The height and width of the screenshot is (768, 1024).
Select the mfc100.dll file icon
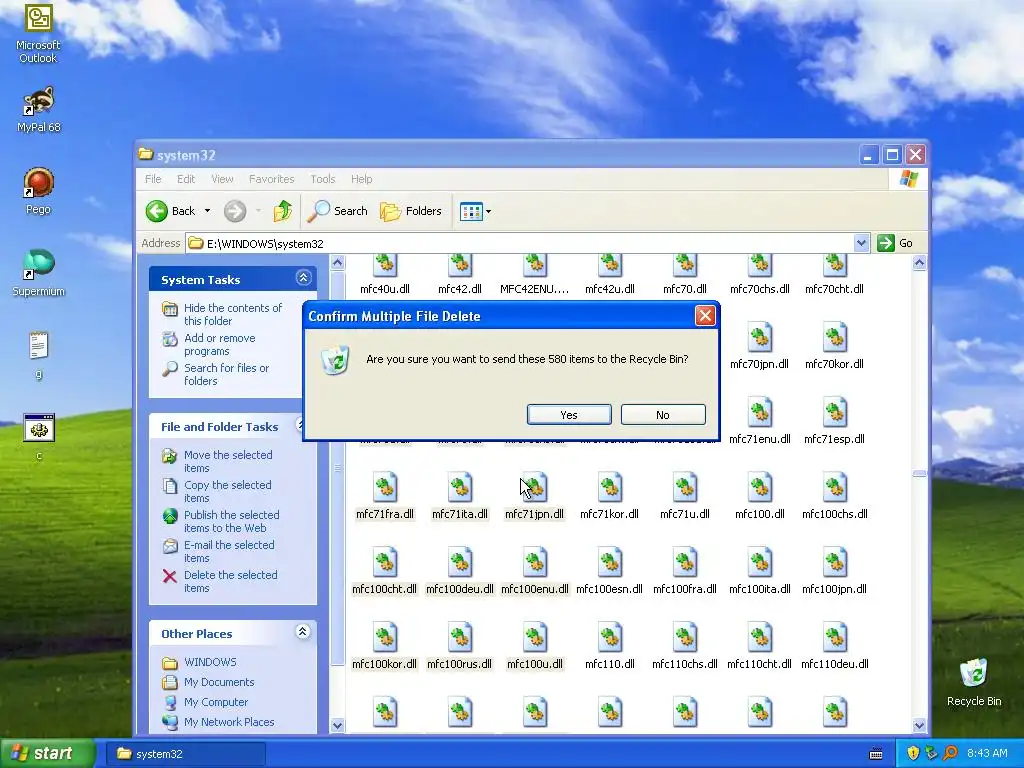point(760,487)
